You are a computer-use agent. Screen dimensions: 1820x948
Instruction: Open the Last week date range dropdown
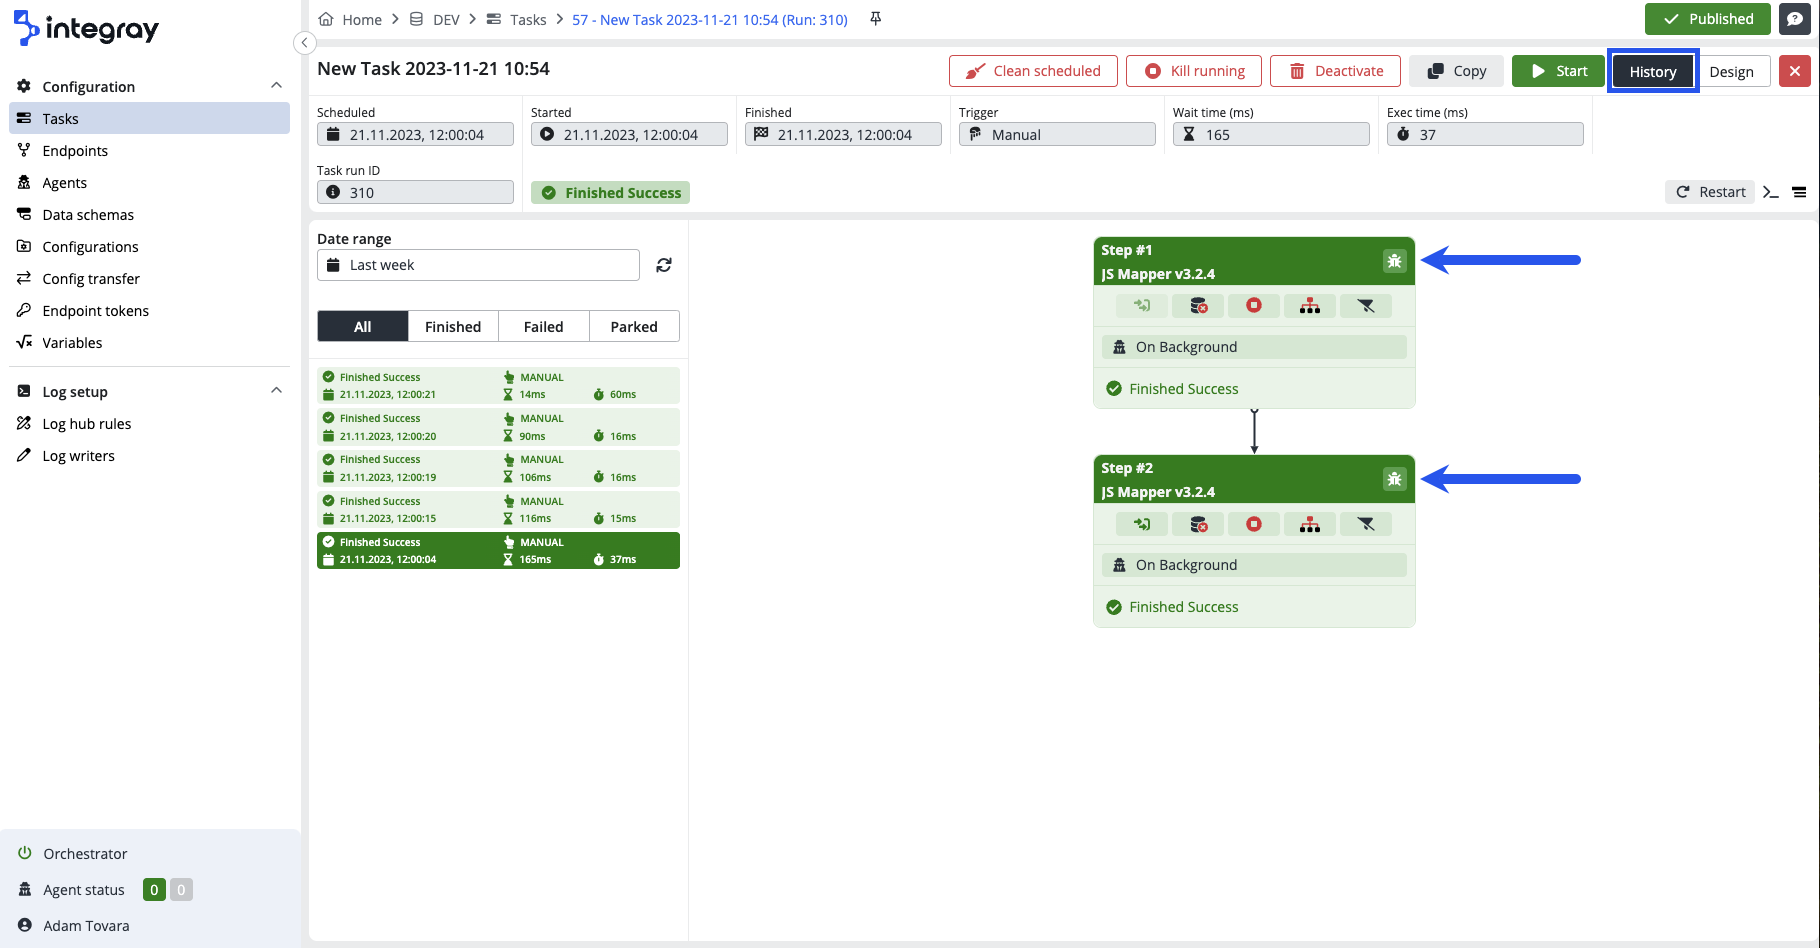point(478,265)
